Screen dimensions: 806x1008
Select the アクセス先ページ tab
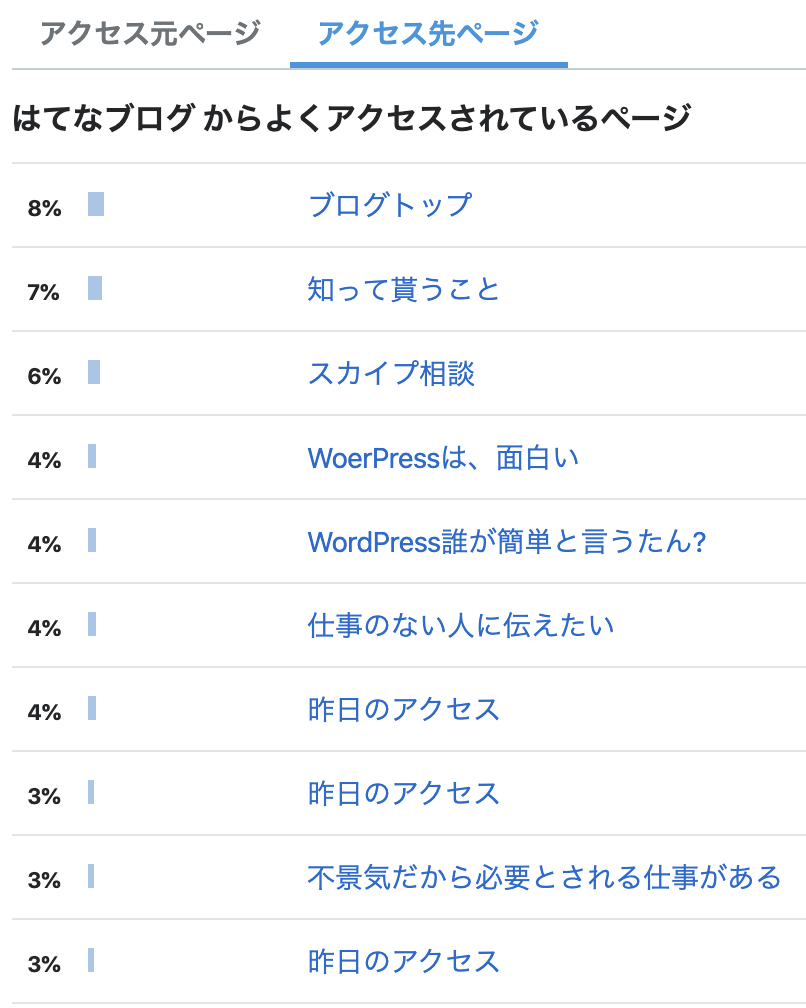pos(429,33)
